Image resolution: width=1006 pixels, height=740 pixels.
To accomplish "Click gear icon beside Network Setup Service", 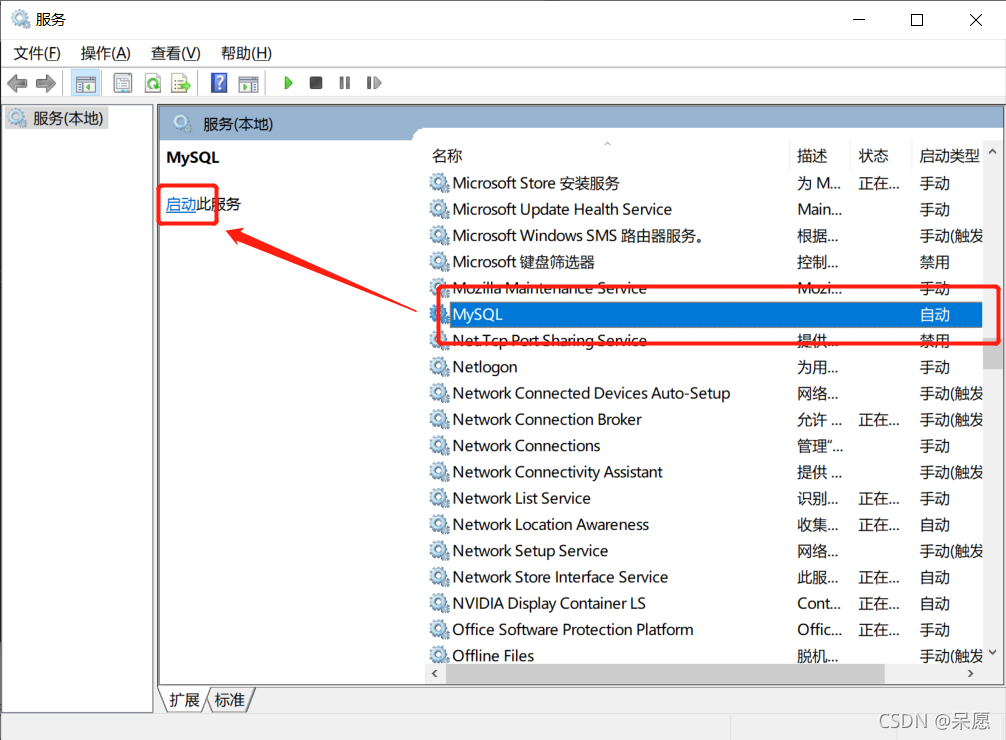I will click(439, 551).
